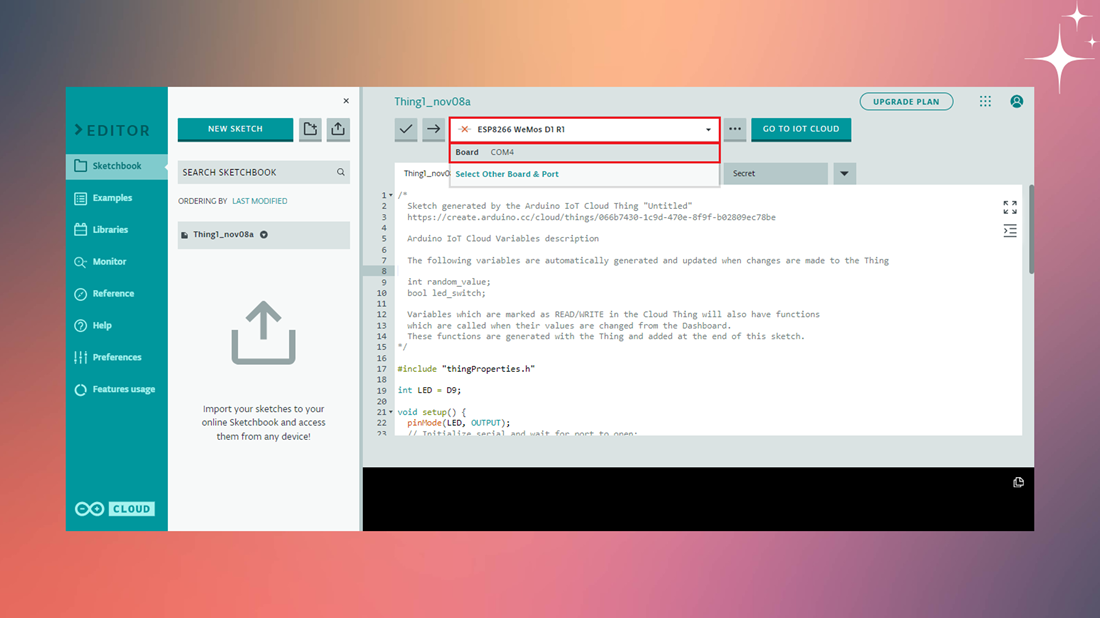
Task: Click the Libraries calendar icon
Action: 81,229
